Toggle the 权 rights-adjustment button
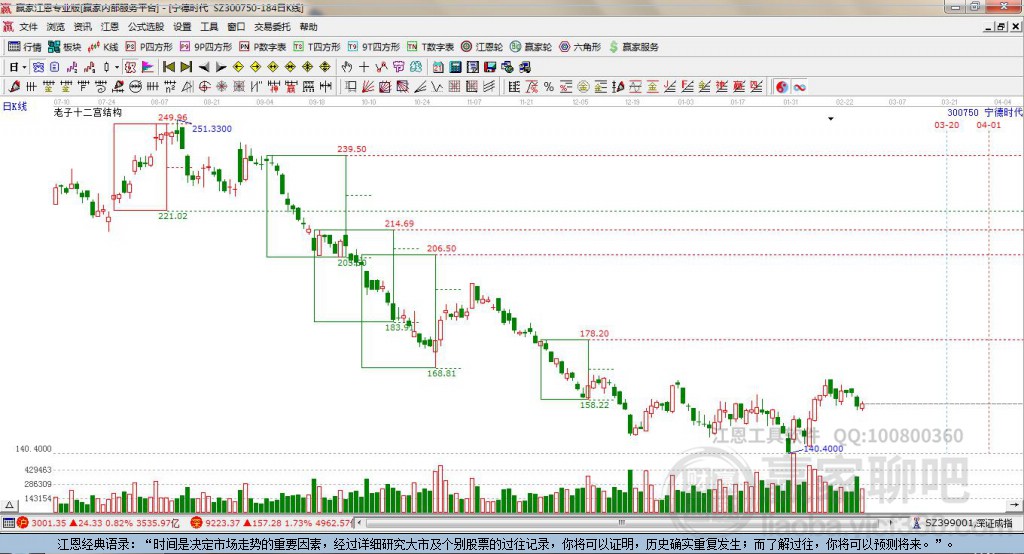The height and width of the screenshot is (554, 1024). coord(130,67)
